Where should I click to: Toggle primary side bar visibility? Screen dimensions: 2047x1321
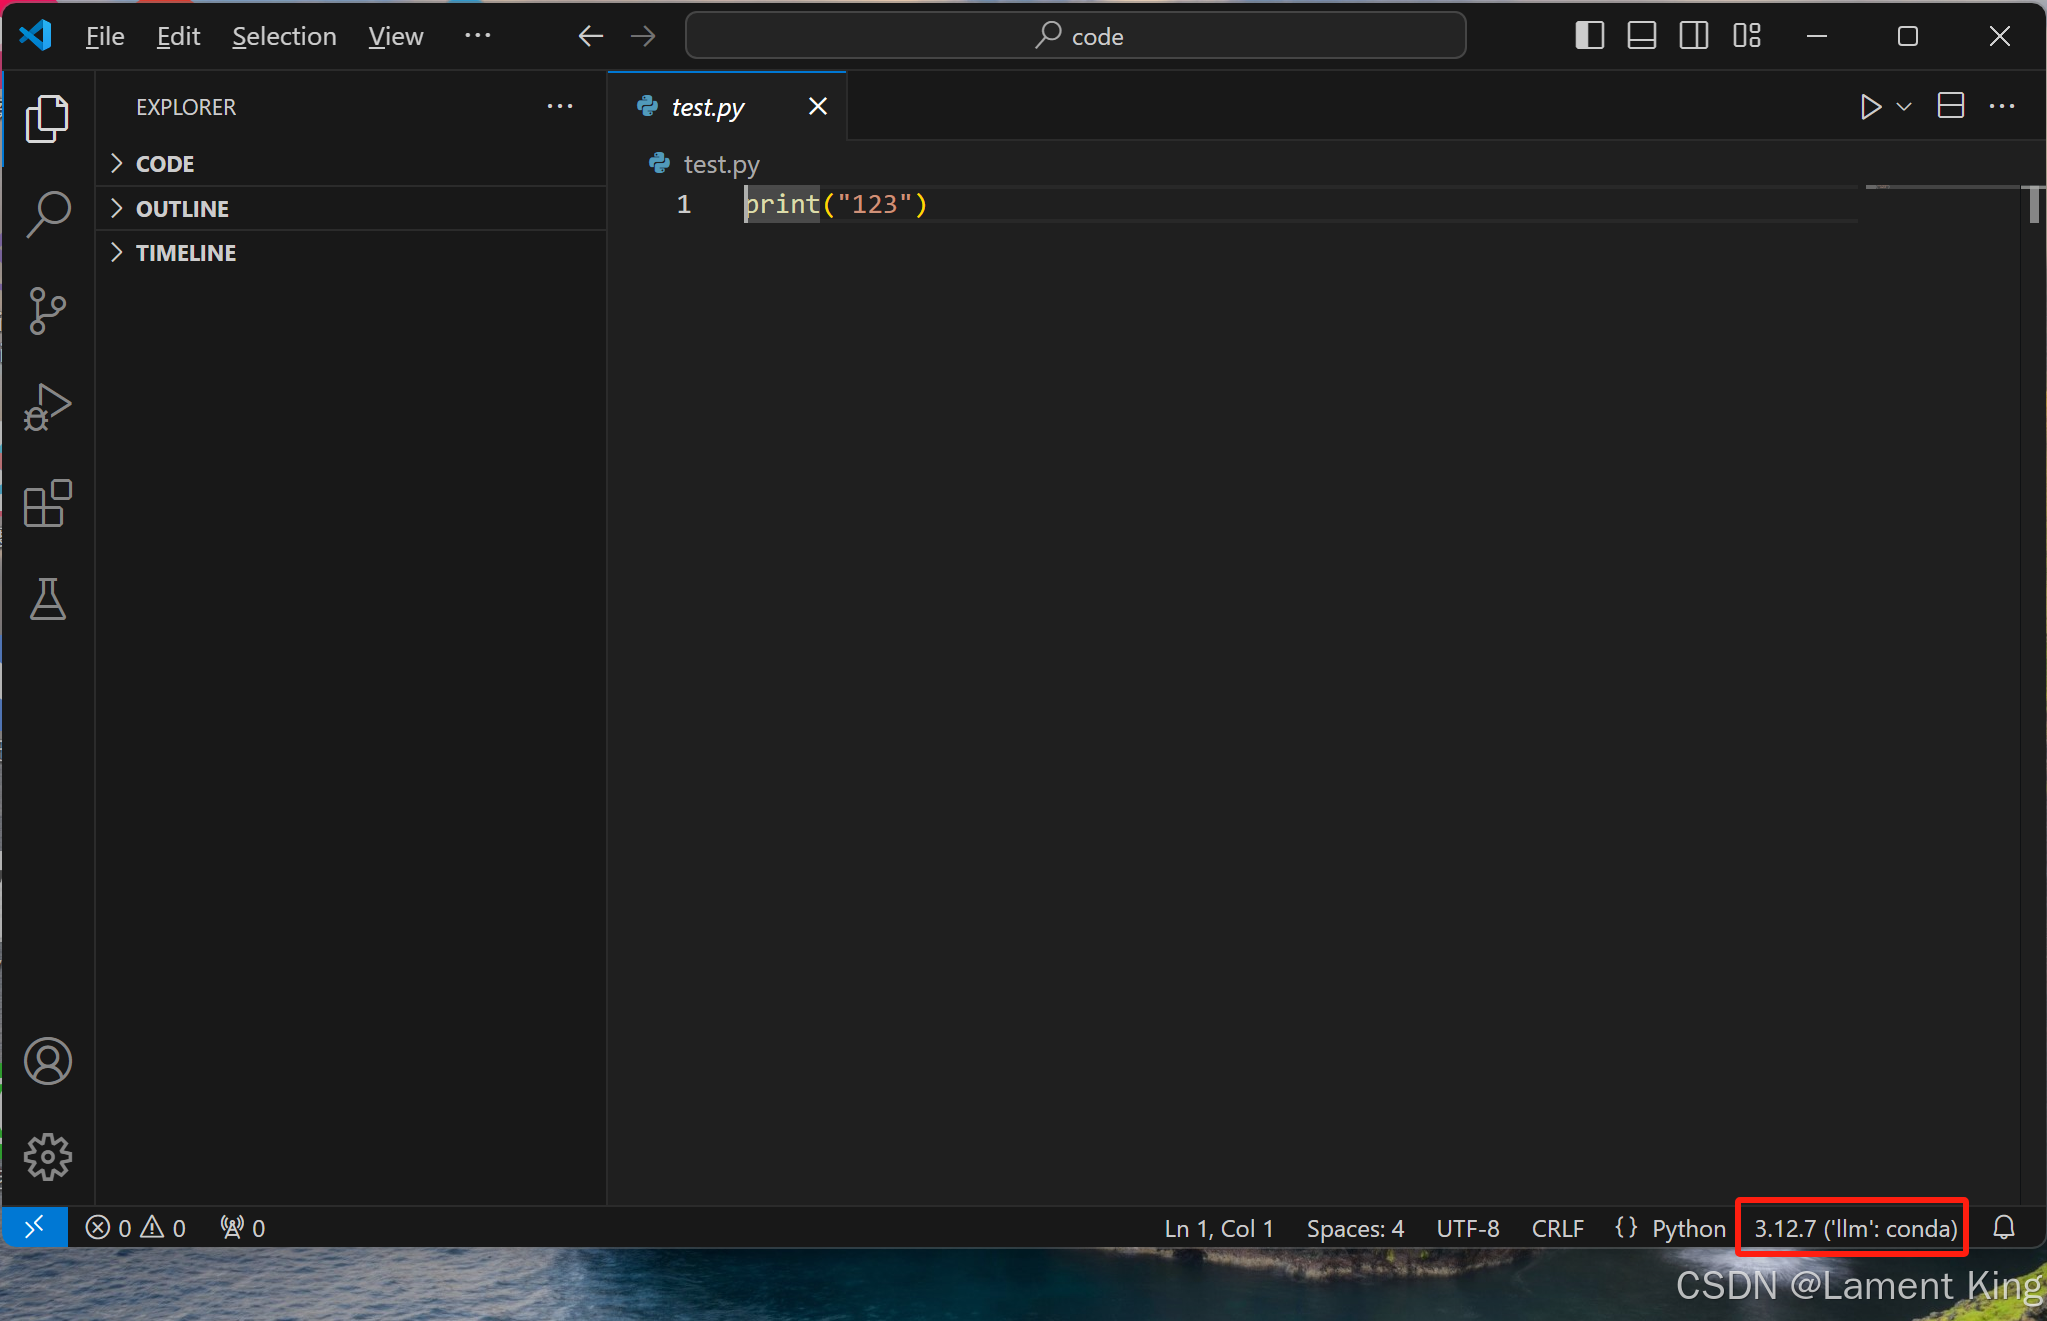[1589, 36]
